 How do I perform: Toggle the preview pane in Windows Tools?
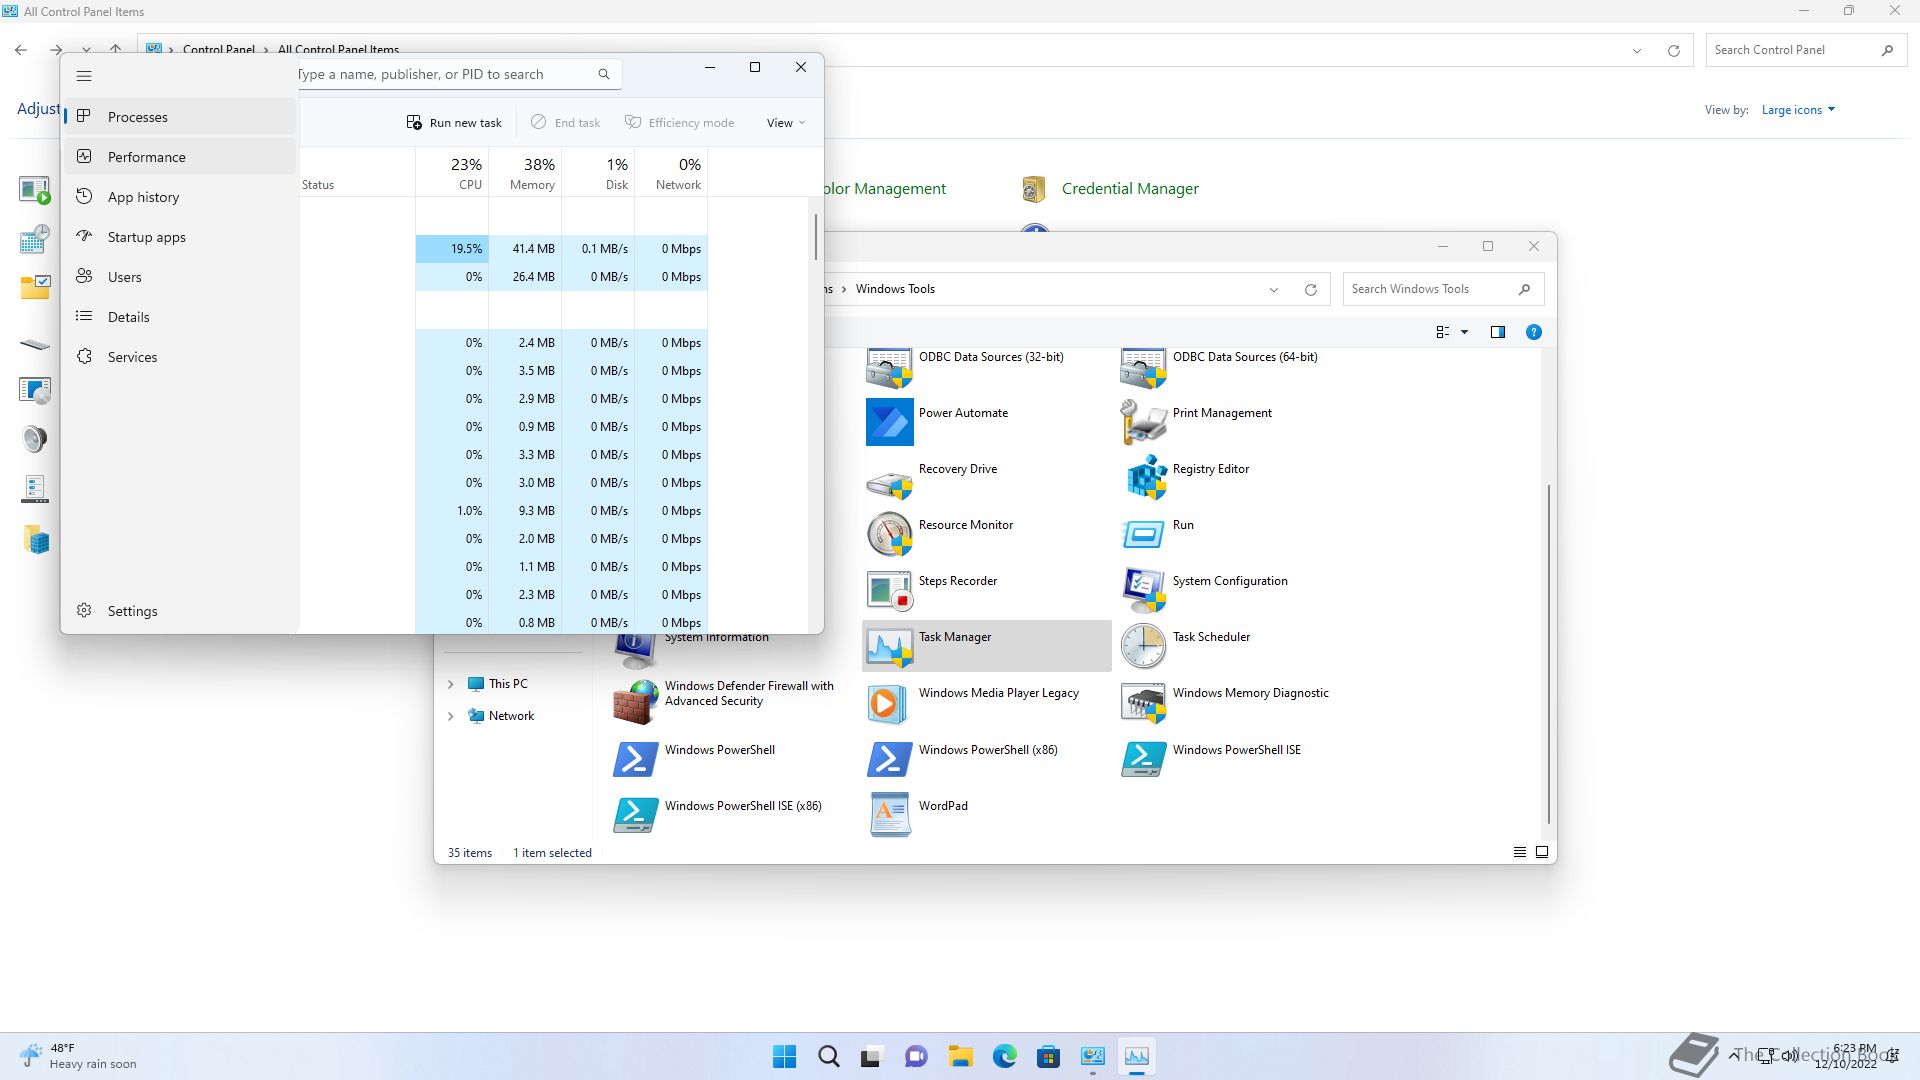(x=1498, y=332)
